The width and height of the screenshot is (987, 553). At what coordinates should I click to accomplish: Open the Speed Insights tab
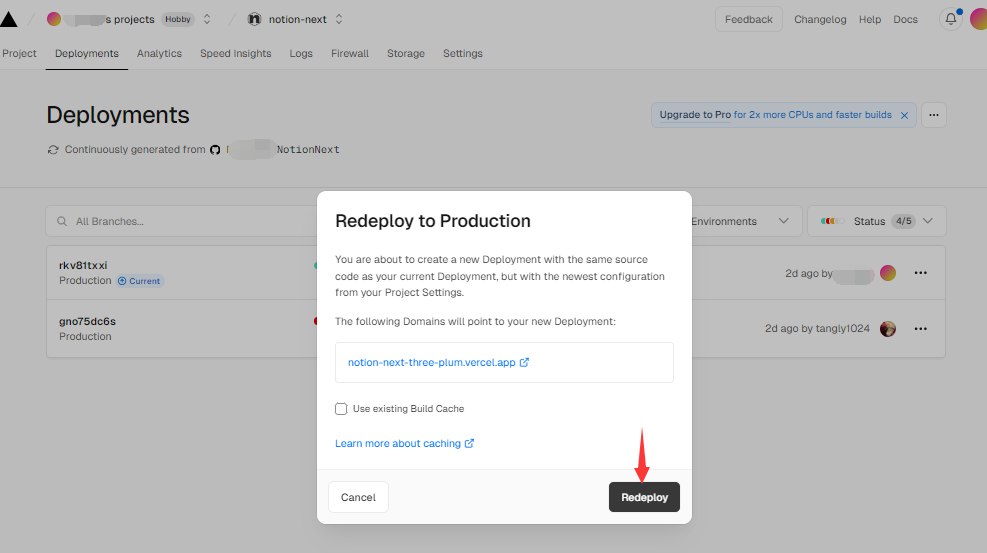coord(235,53)
